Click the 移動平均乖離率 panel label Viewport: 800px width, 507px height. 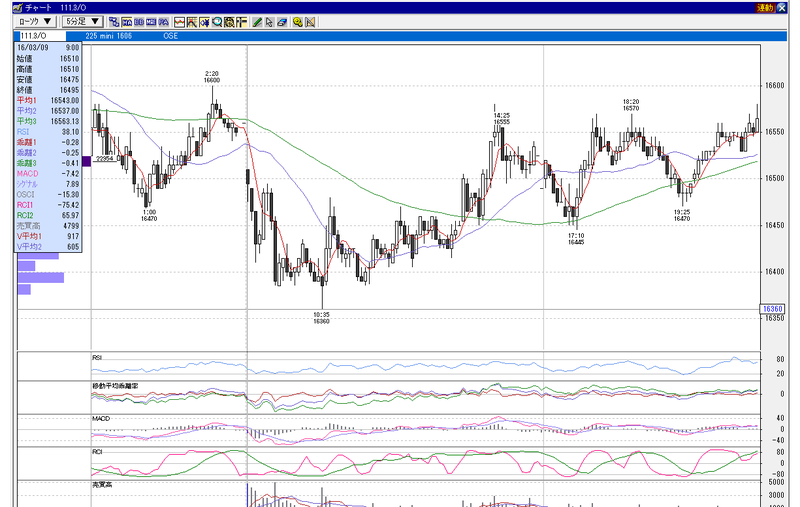113,386
